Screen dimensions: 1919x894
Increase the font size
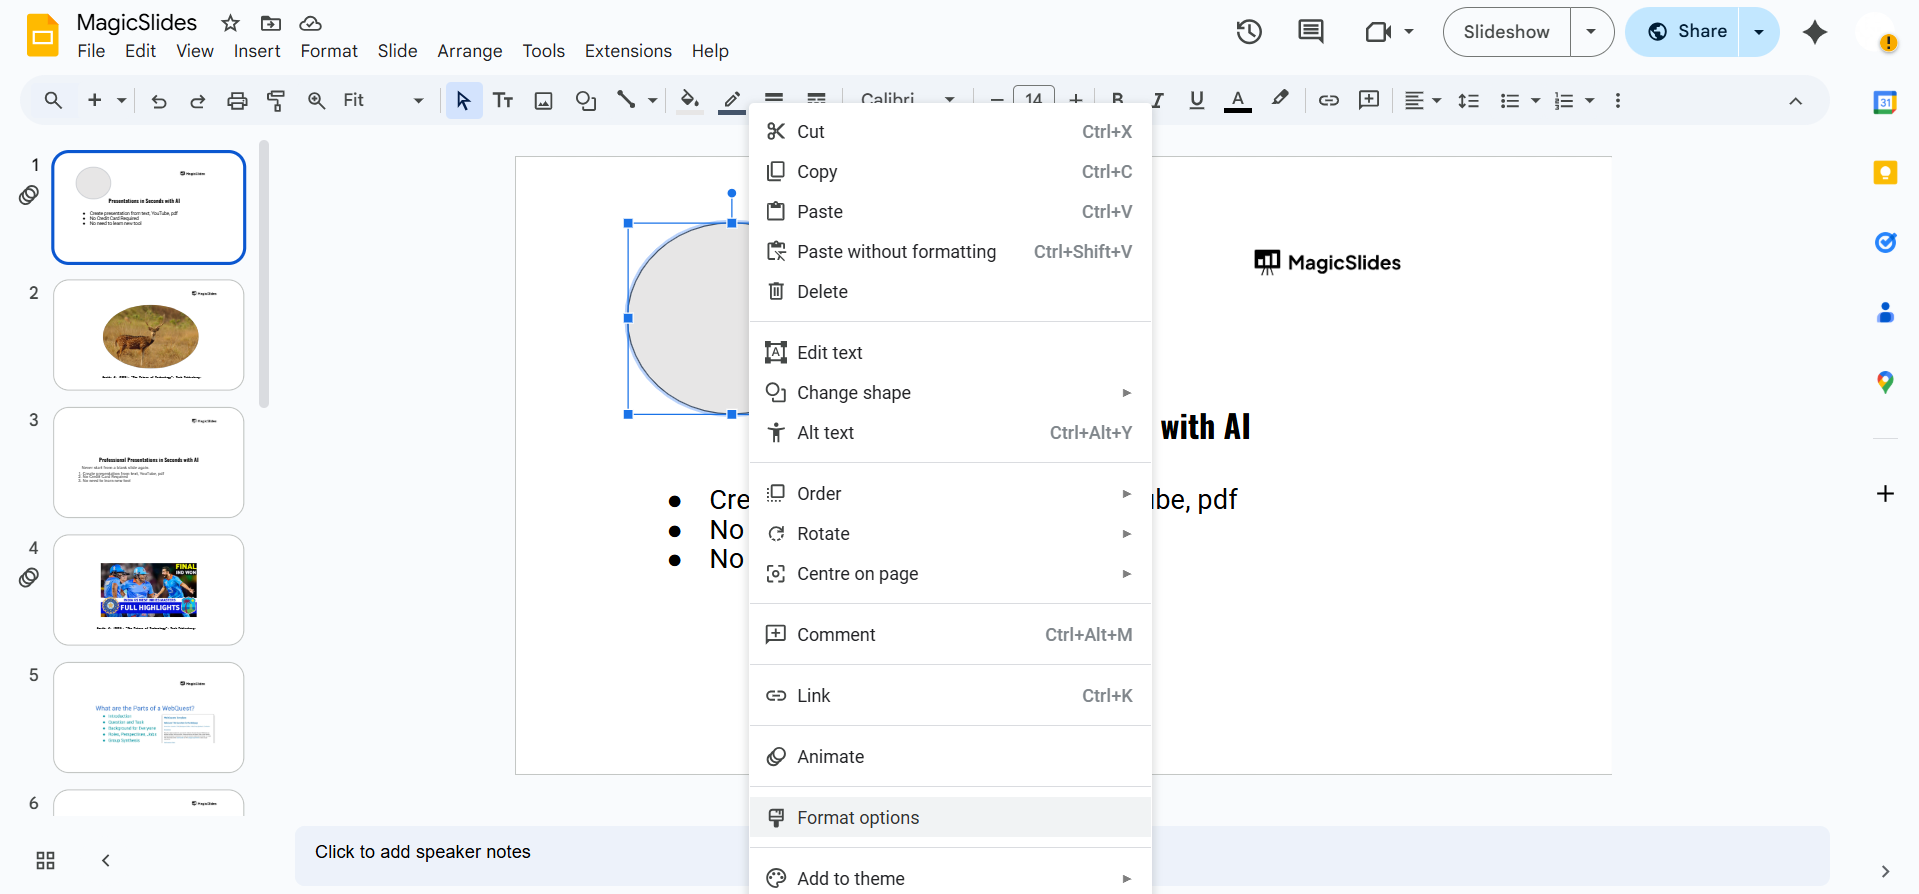(x=1076, y=100)
